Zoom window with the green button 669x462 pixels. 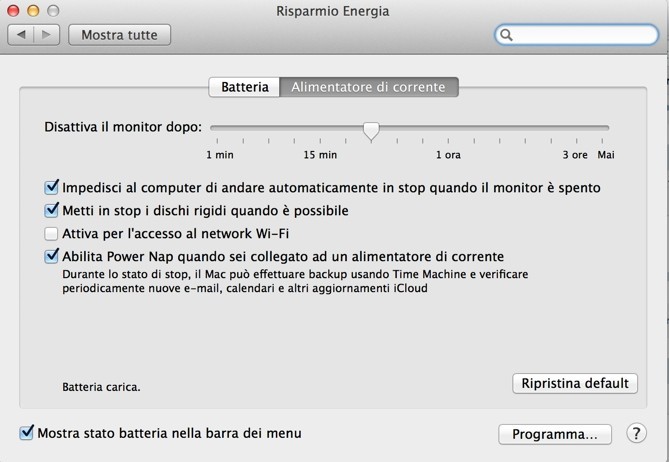pos(52,11)
